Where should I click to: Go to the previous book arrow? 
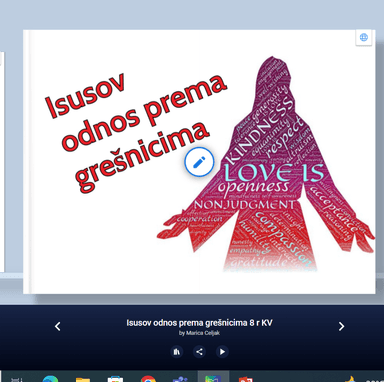tap(58, 326)
